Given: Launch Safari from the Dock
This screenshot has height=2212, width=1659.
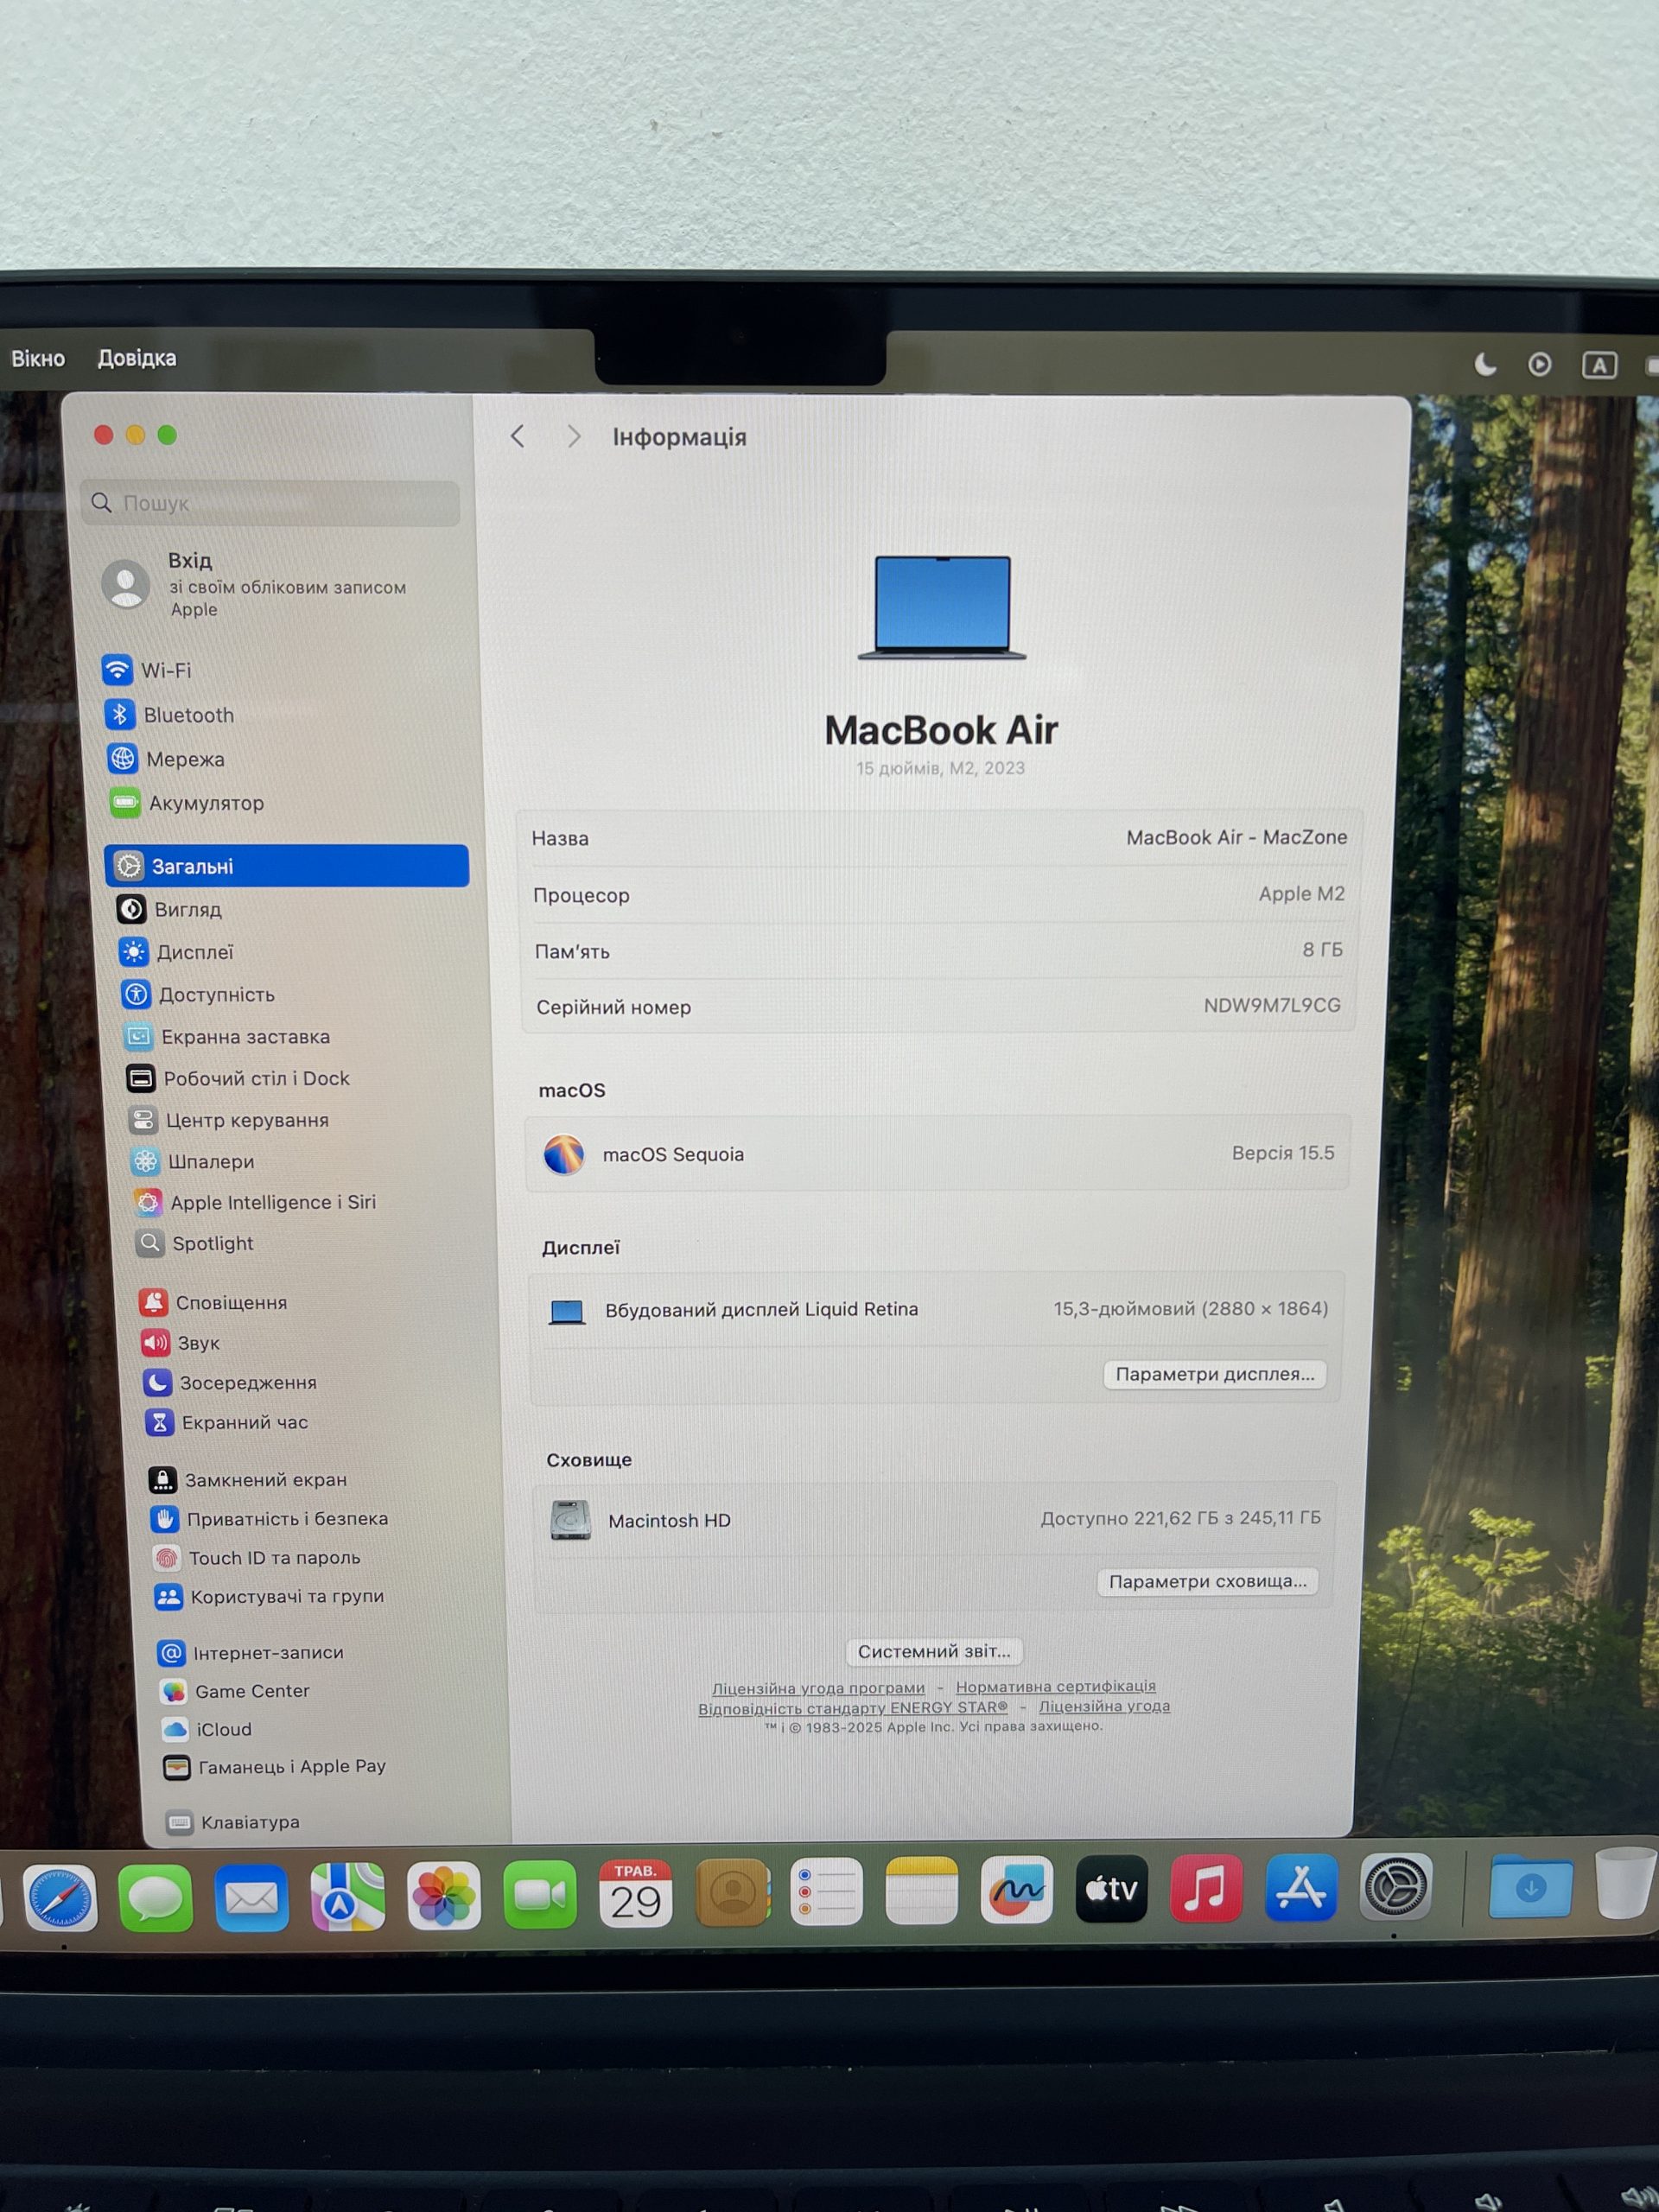Looking at the screenshot, I should (60, 1897).
